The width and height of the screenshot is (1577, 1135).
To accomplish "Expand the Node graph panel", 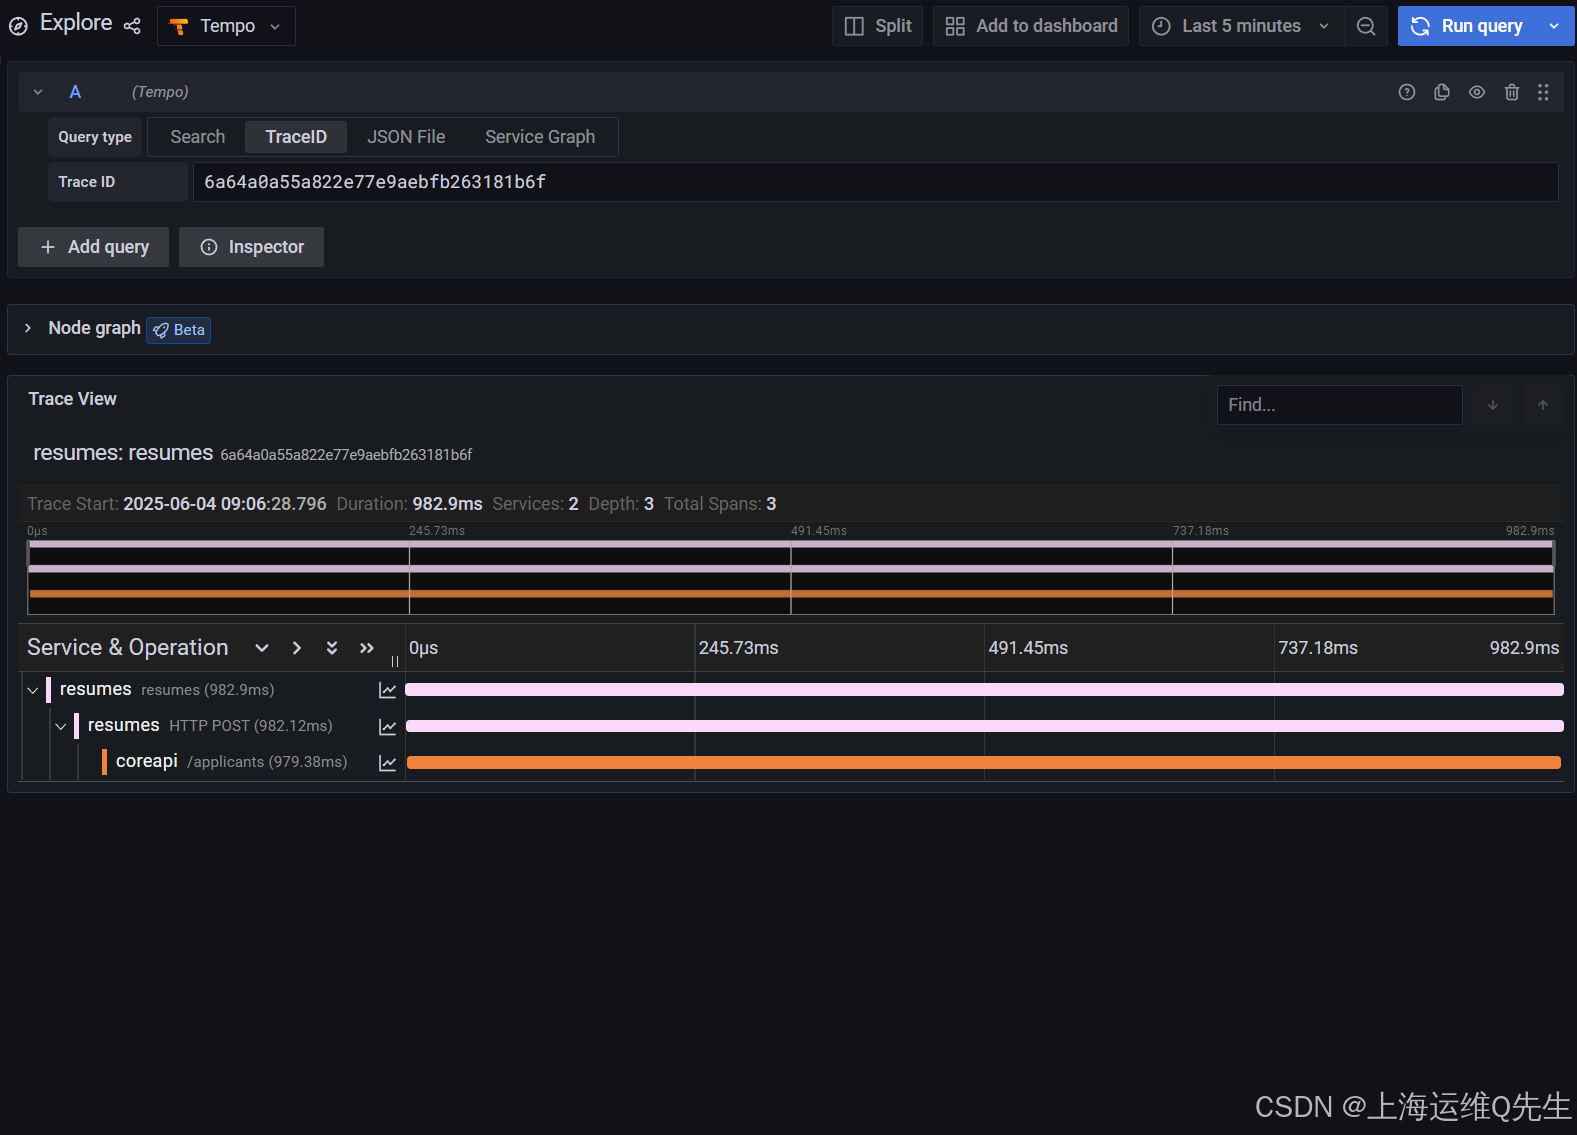I will click(x=28, y=328).
